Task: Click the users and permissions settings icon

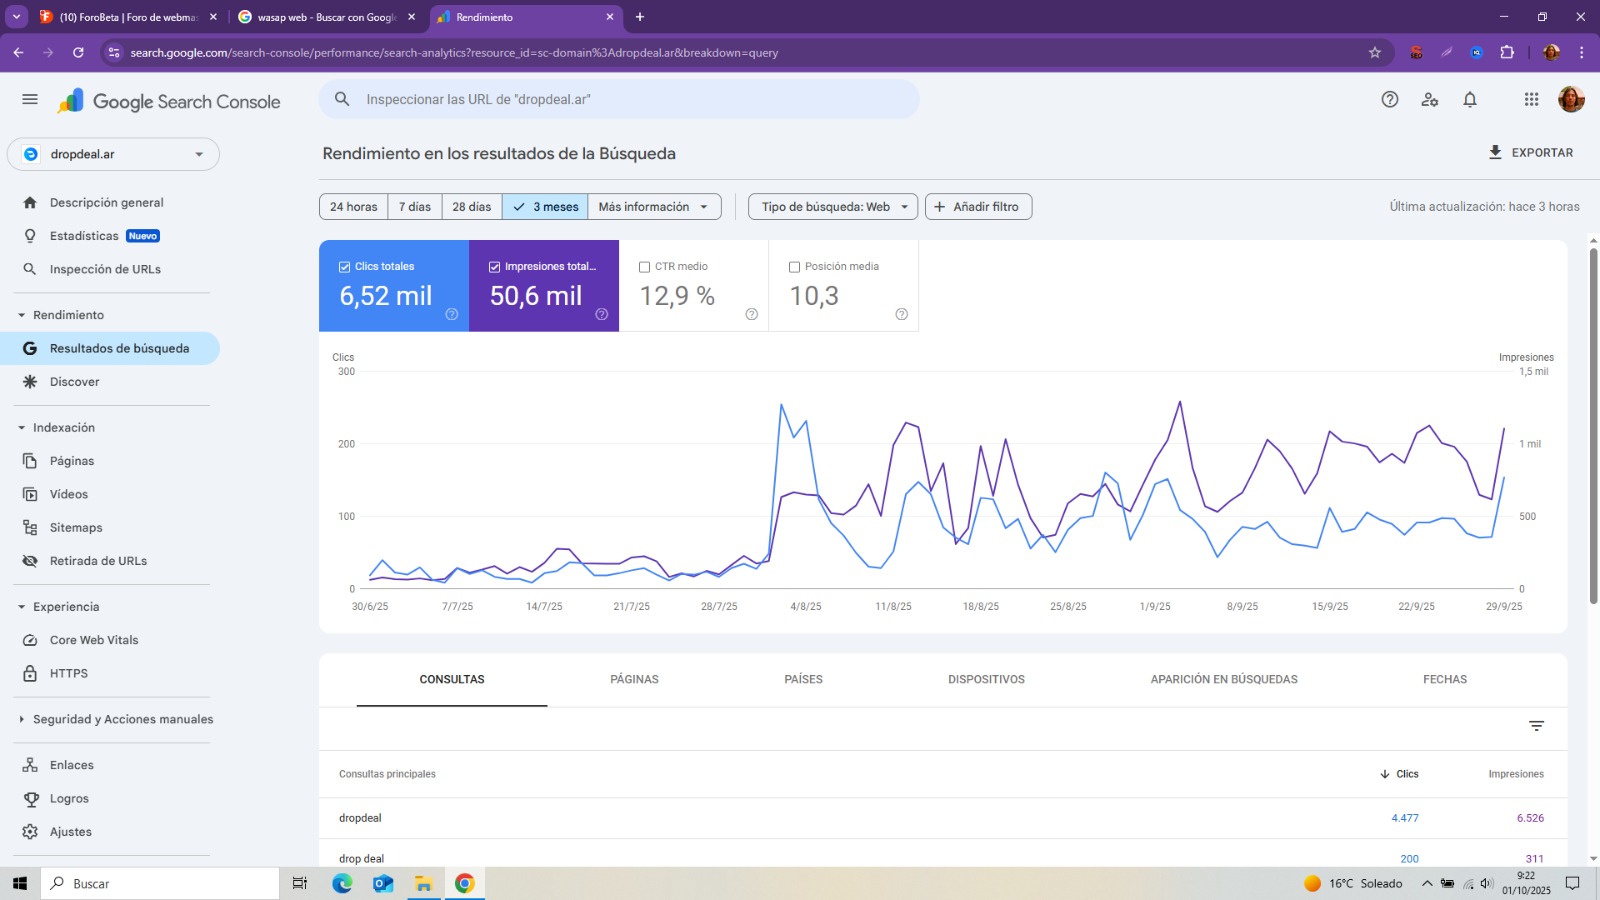Action: point(1429,99)
